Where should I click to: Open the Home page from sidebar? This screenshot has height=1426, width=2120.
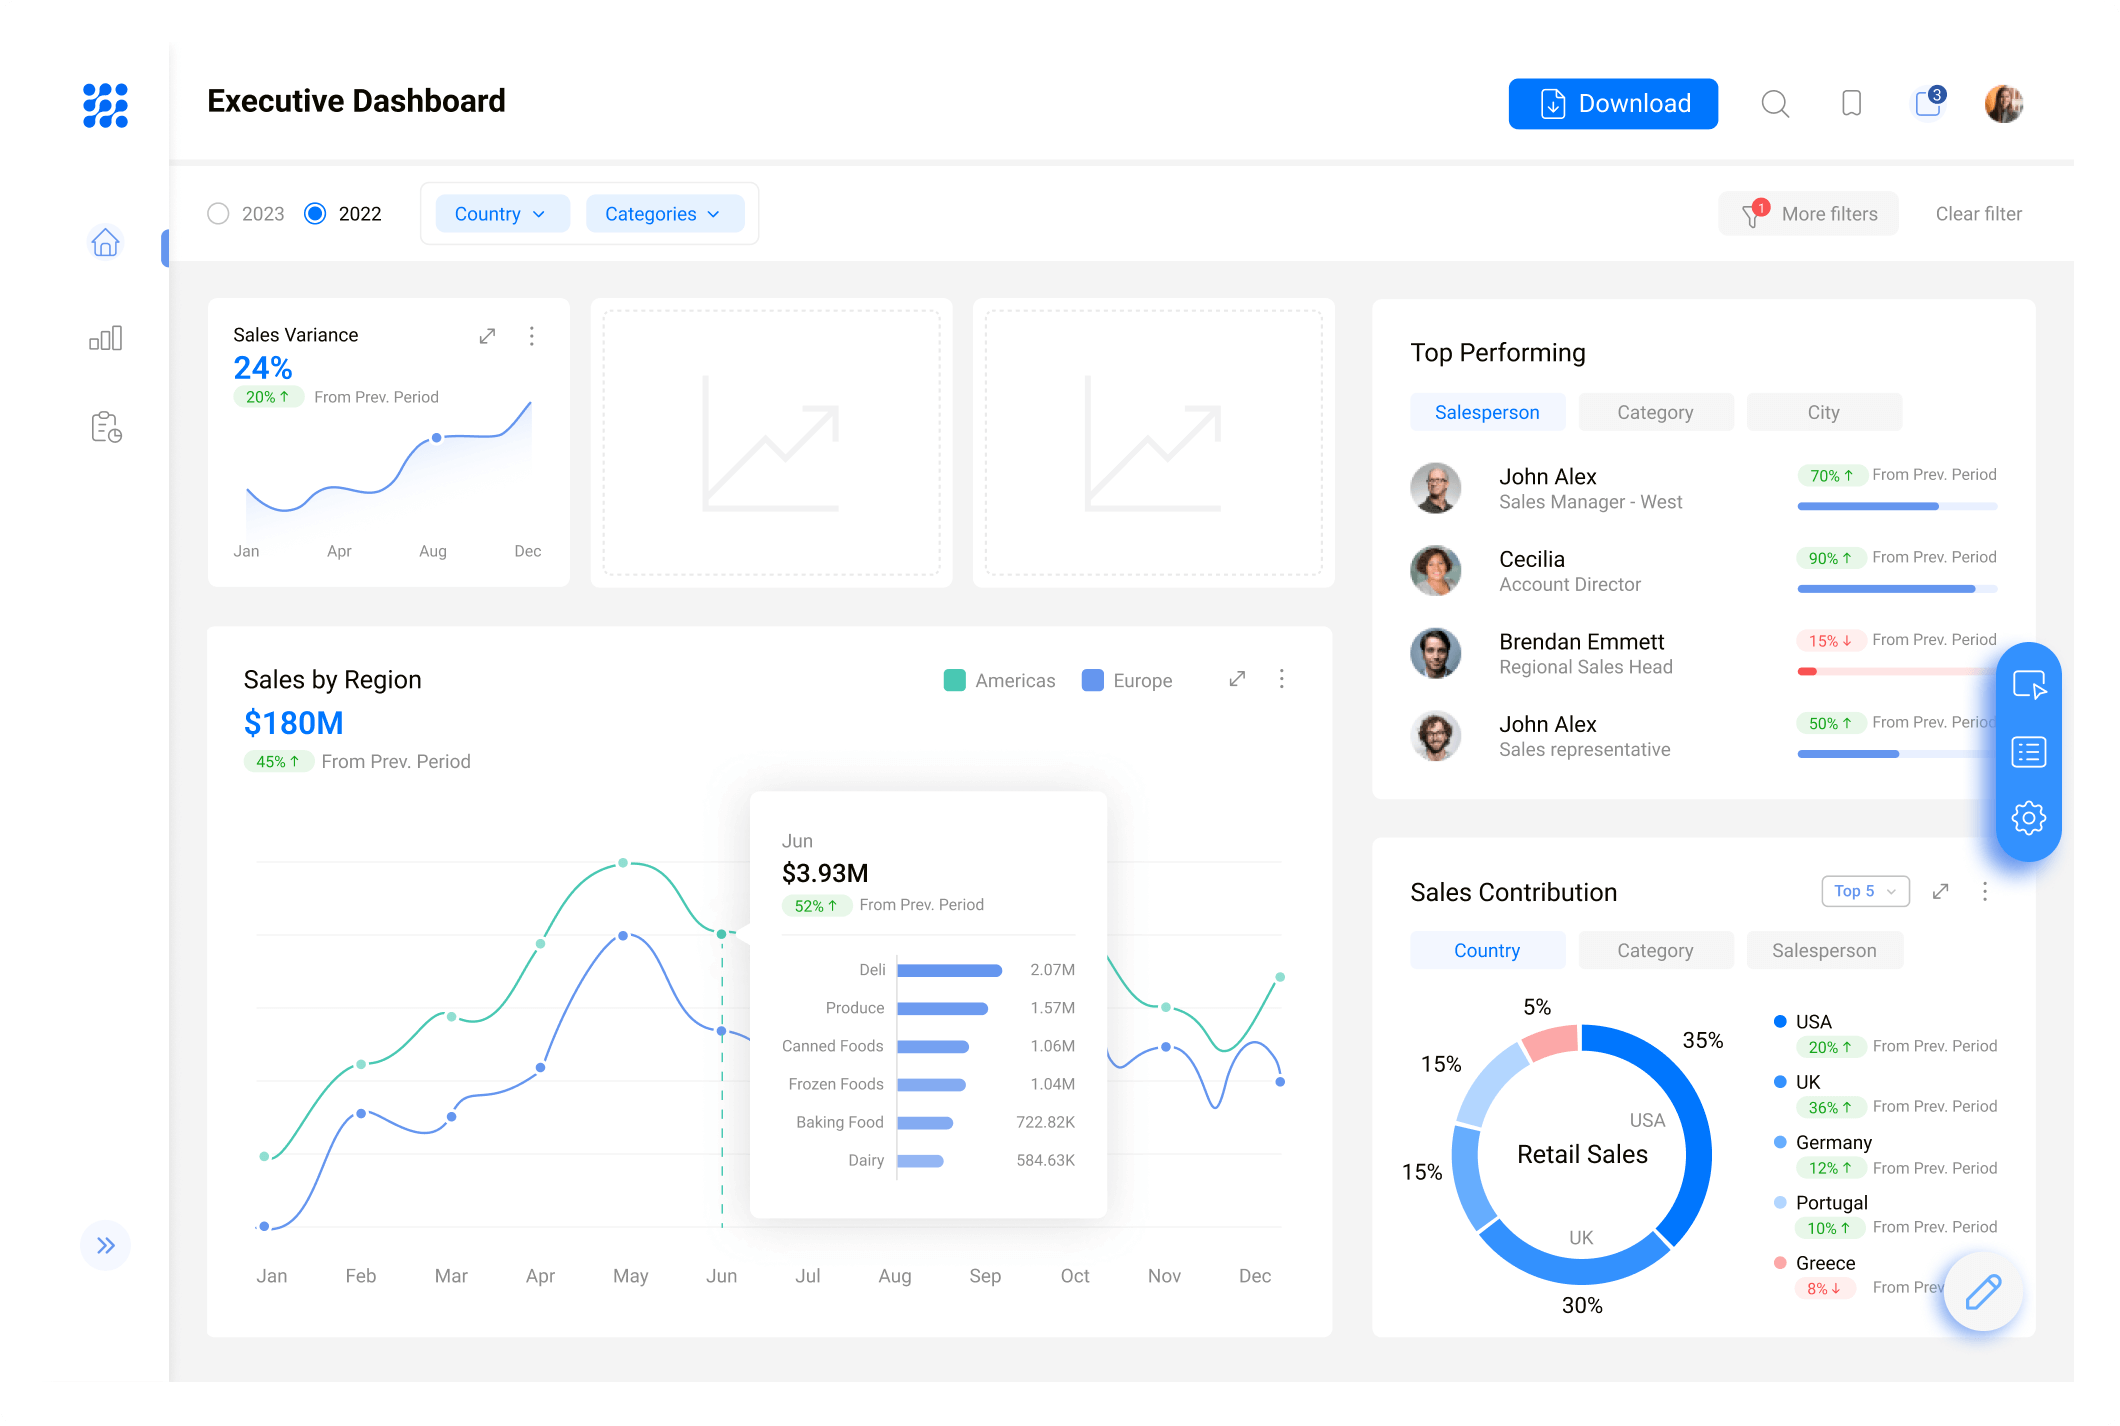[x=105, y=242]
